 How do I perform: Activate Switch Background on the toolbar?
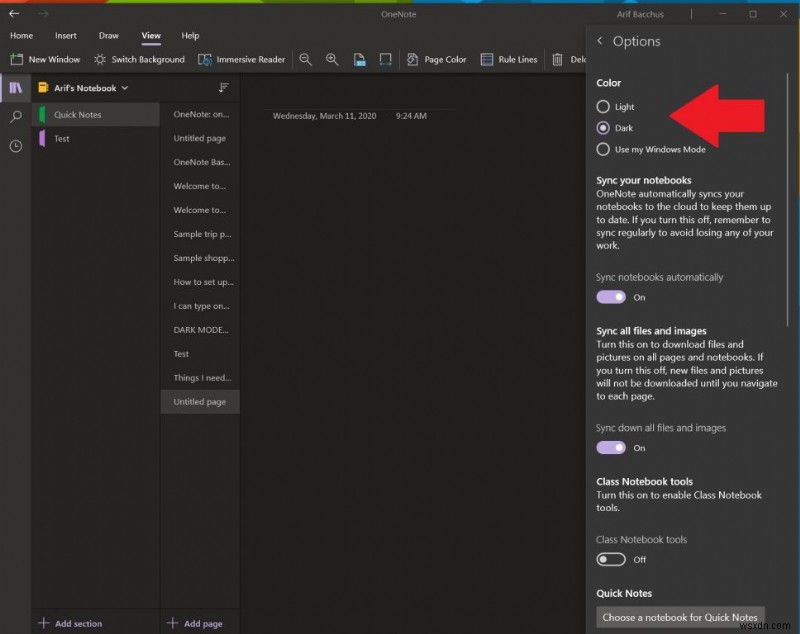139,59
